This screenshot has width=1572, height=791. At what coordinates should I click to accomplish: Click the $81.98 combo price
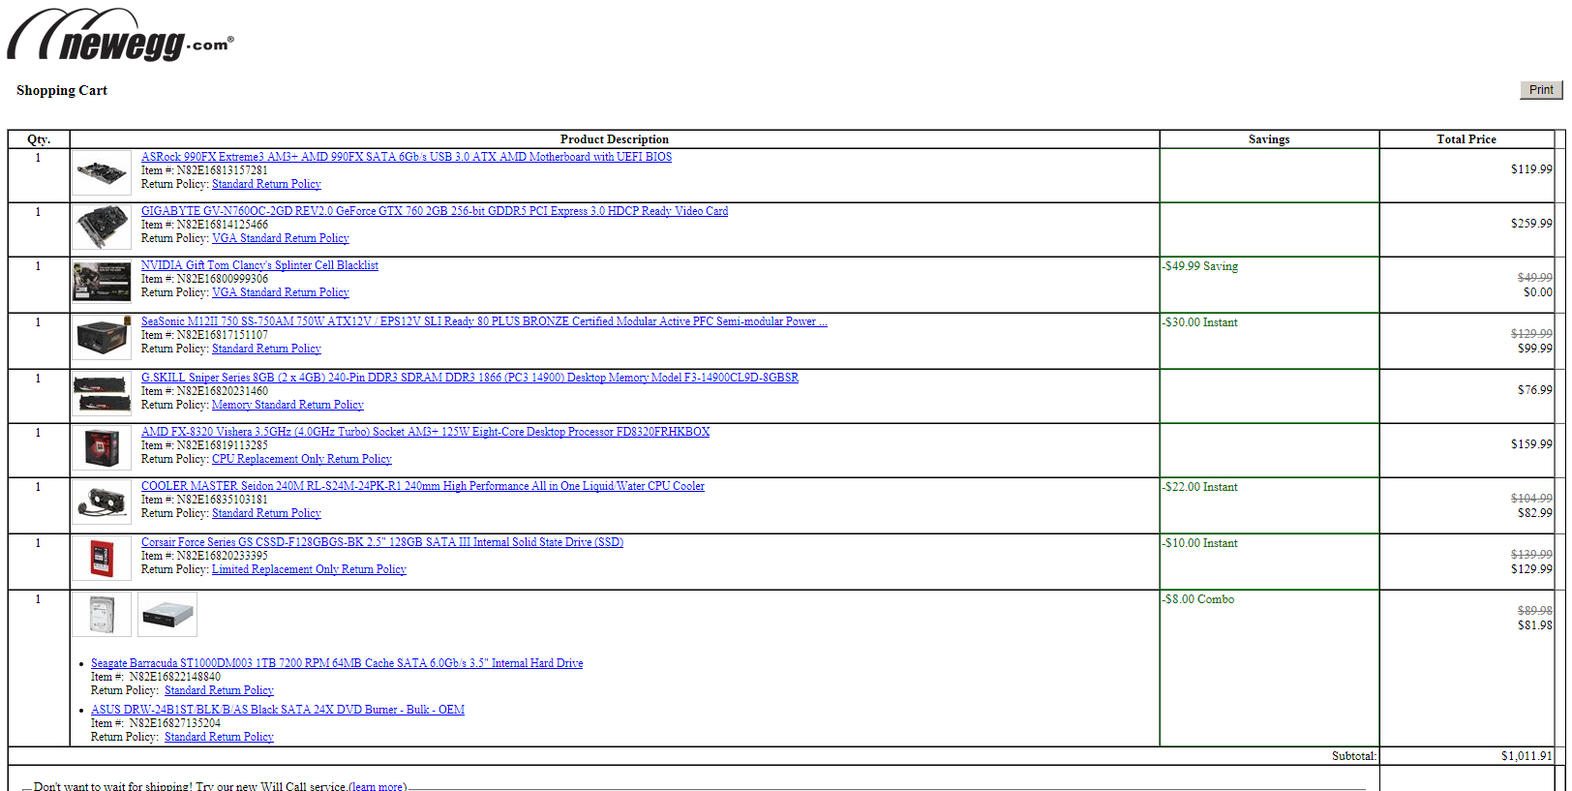point(1535,625)
